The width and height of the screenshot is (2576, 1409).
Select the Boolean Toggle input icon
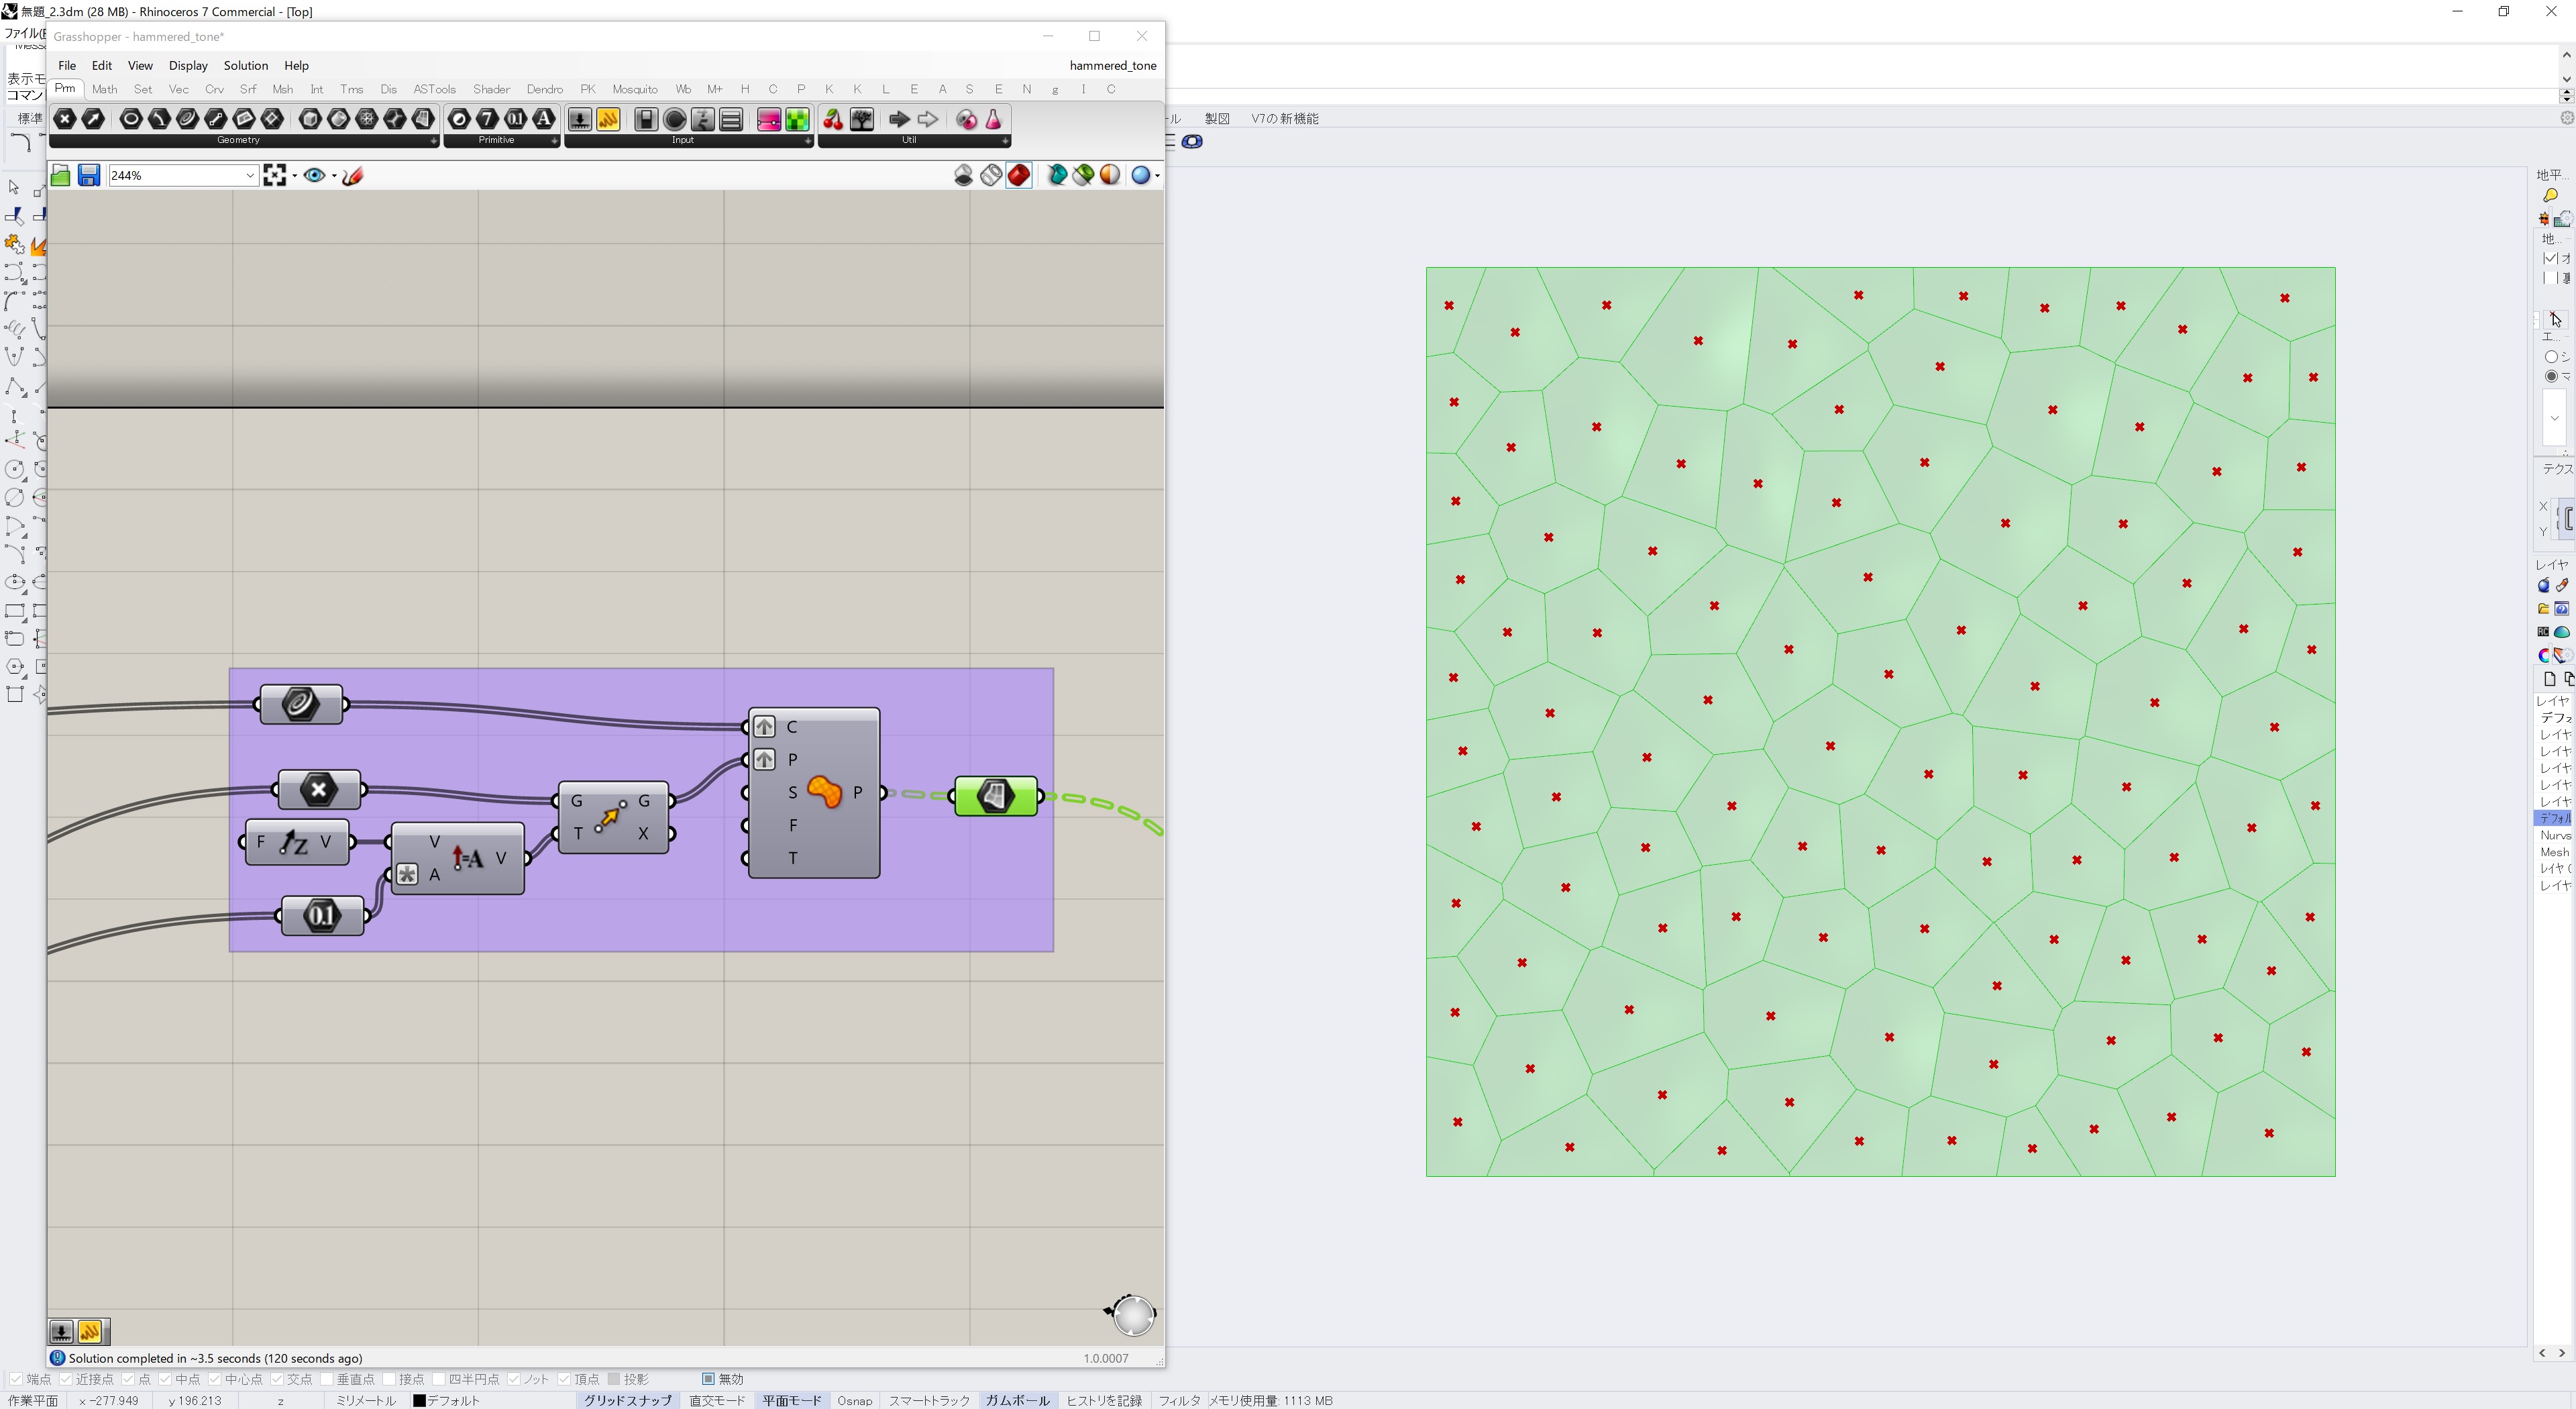[x=646, y=119]
